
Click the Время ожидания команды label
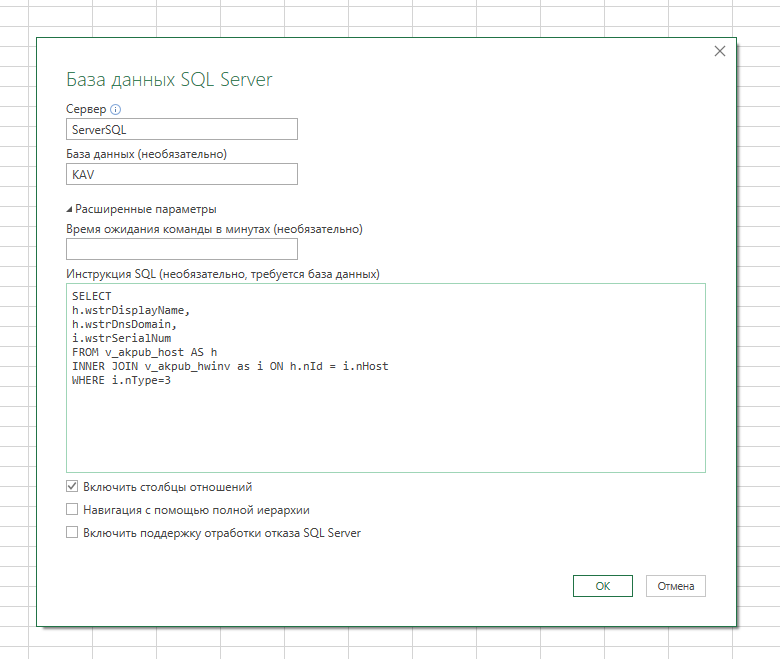pos(214,229)
